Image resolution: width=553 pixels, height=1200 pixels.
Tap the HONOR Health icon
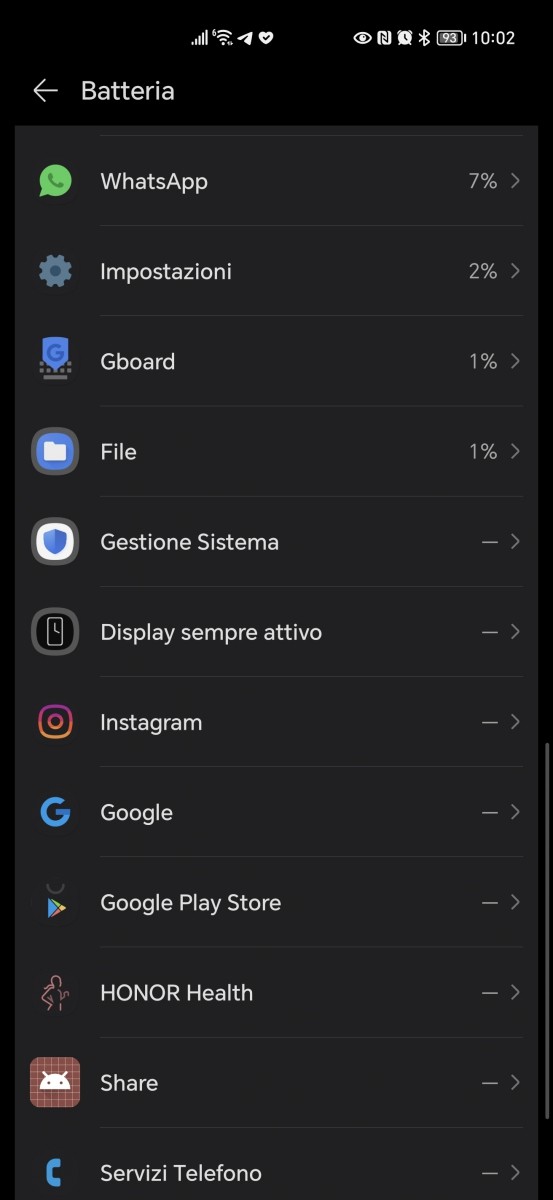(55, 992)
